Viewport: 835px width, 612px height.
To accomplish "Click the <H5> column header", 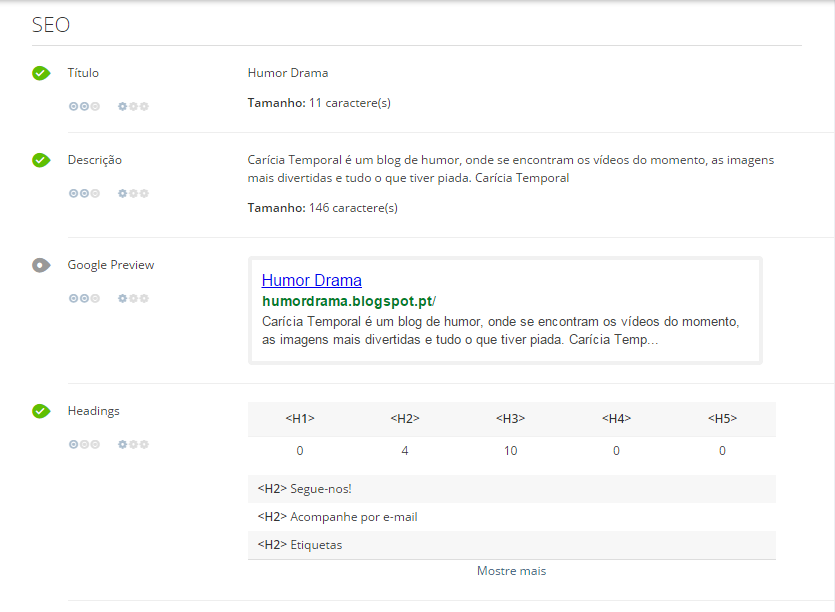I will pos(722,418).
